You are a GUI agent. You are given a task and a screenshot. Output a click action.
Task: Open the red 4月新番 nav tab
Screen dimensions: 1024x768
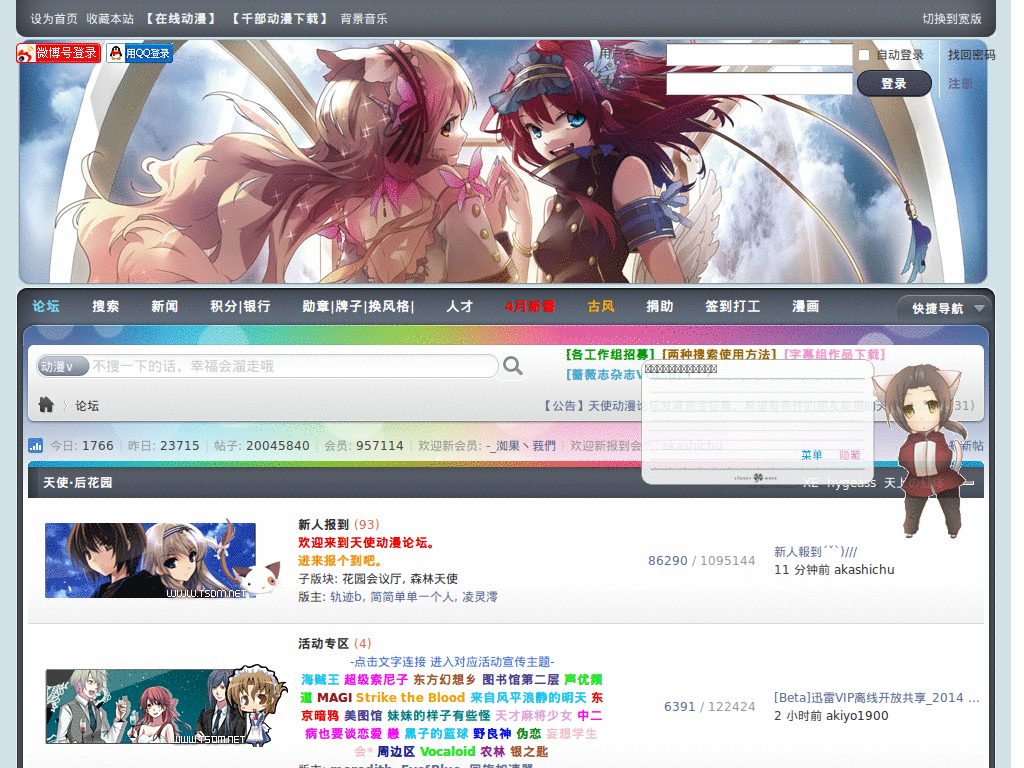coord(530,306)
